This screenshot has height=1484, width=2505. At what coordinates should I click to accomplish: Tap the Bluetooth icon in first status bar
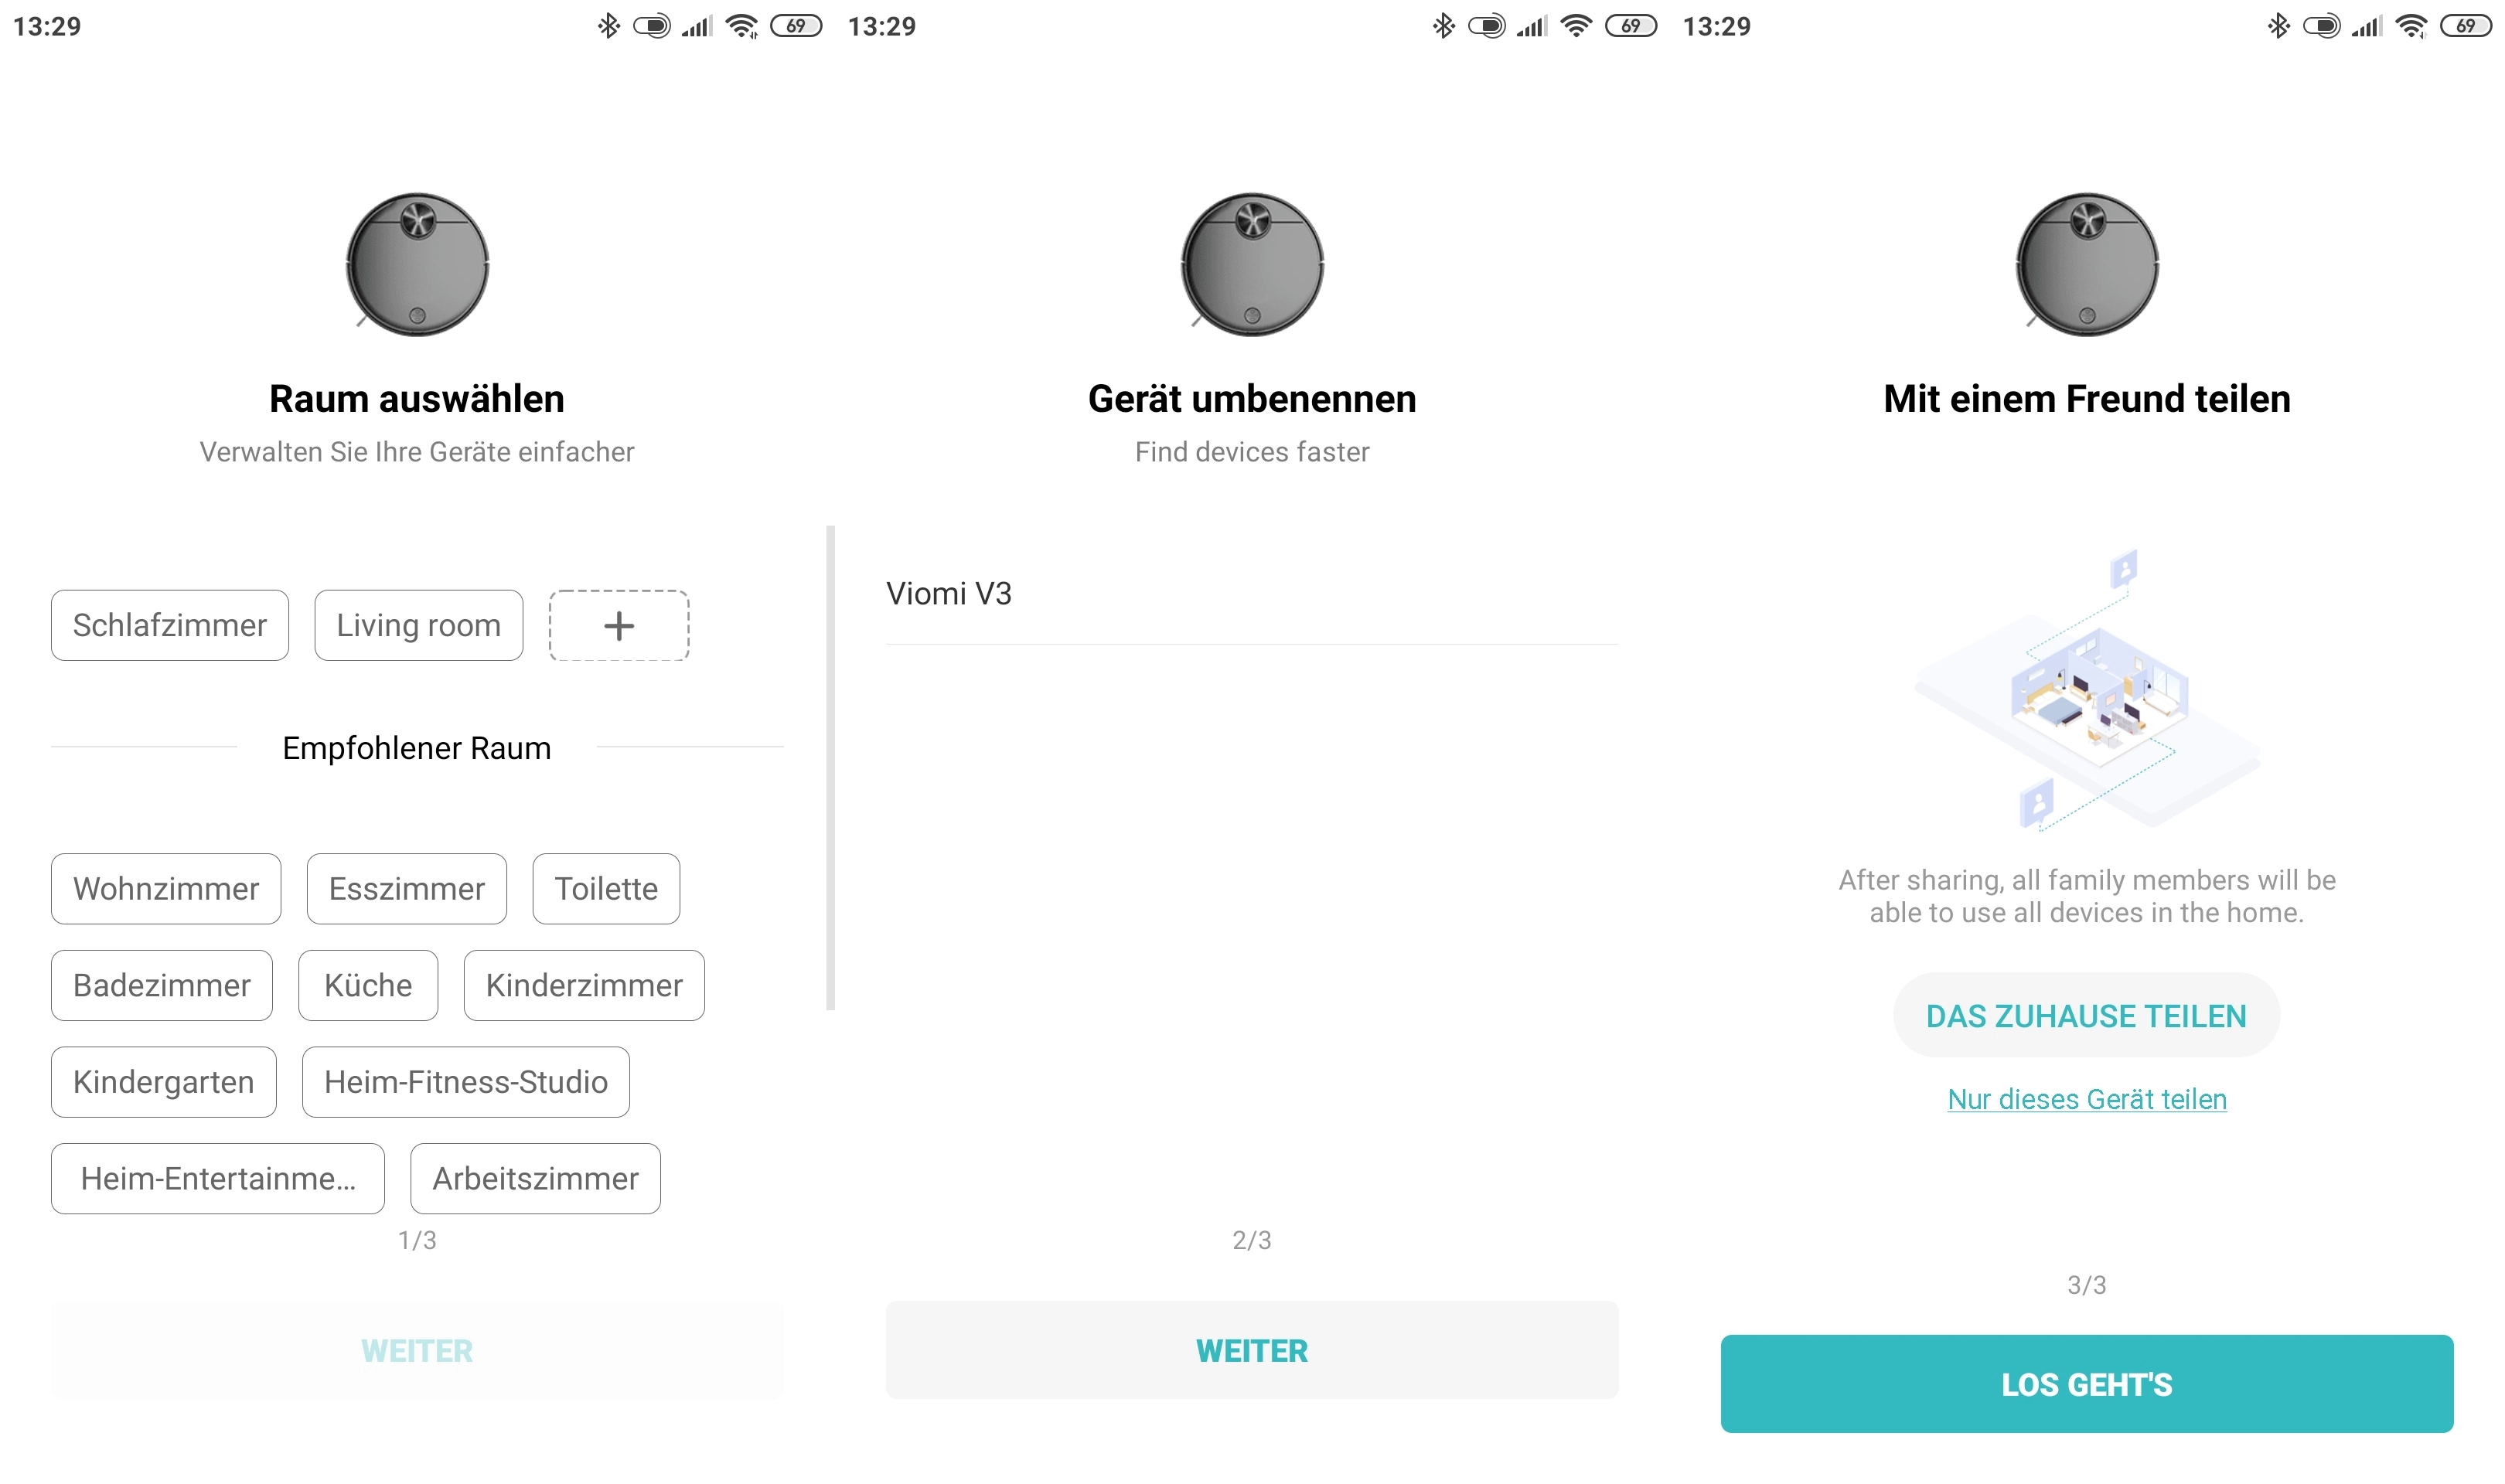[x=608, y=26]
